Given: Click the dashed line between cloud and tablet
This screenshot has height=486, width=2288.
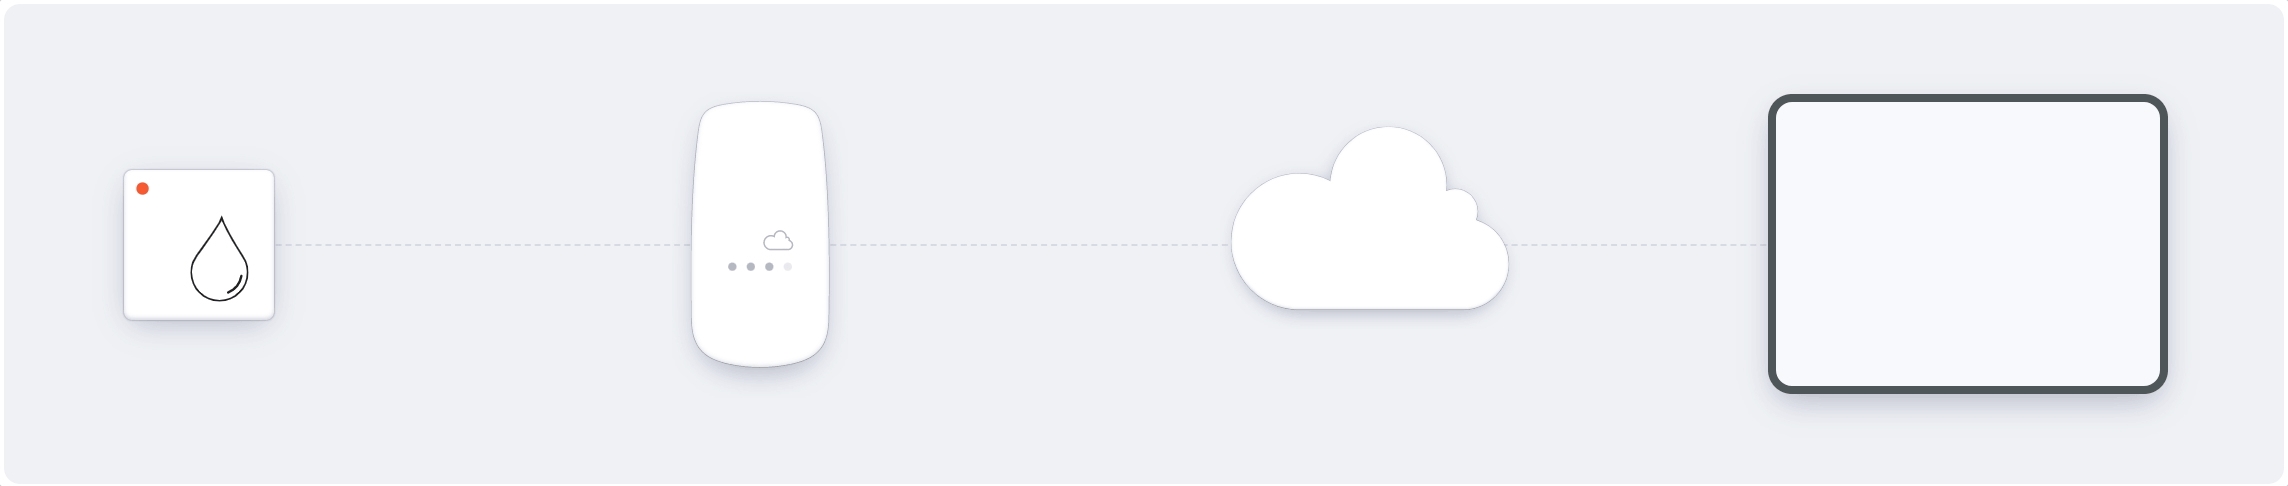Looking at the screenshot, I should pos(1638,245).
